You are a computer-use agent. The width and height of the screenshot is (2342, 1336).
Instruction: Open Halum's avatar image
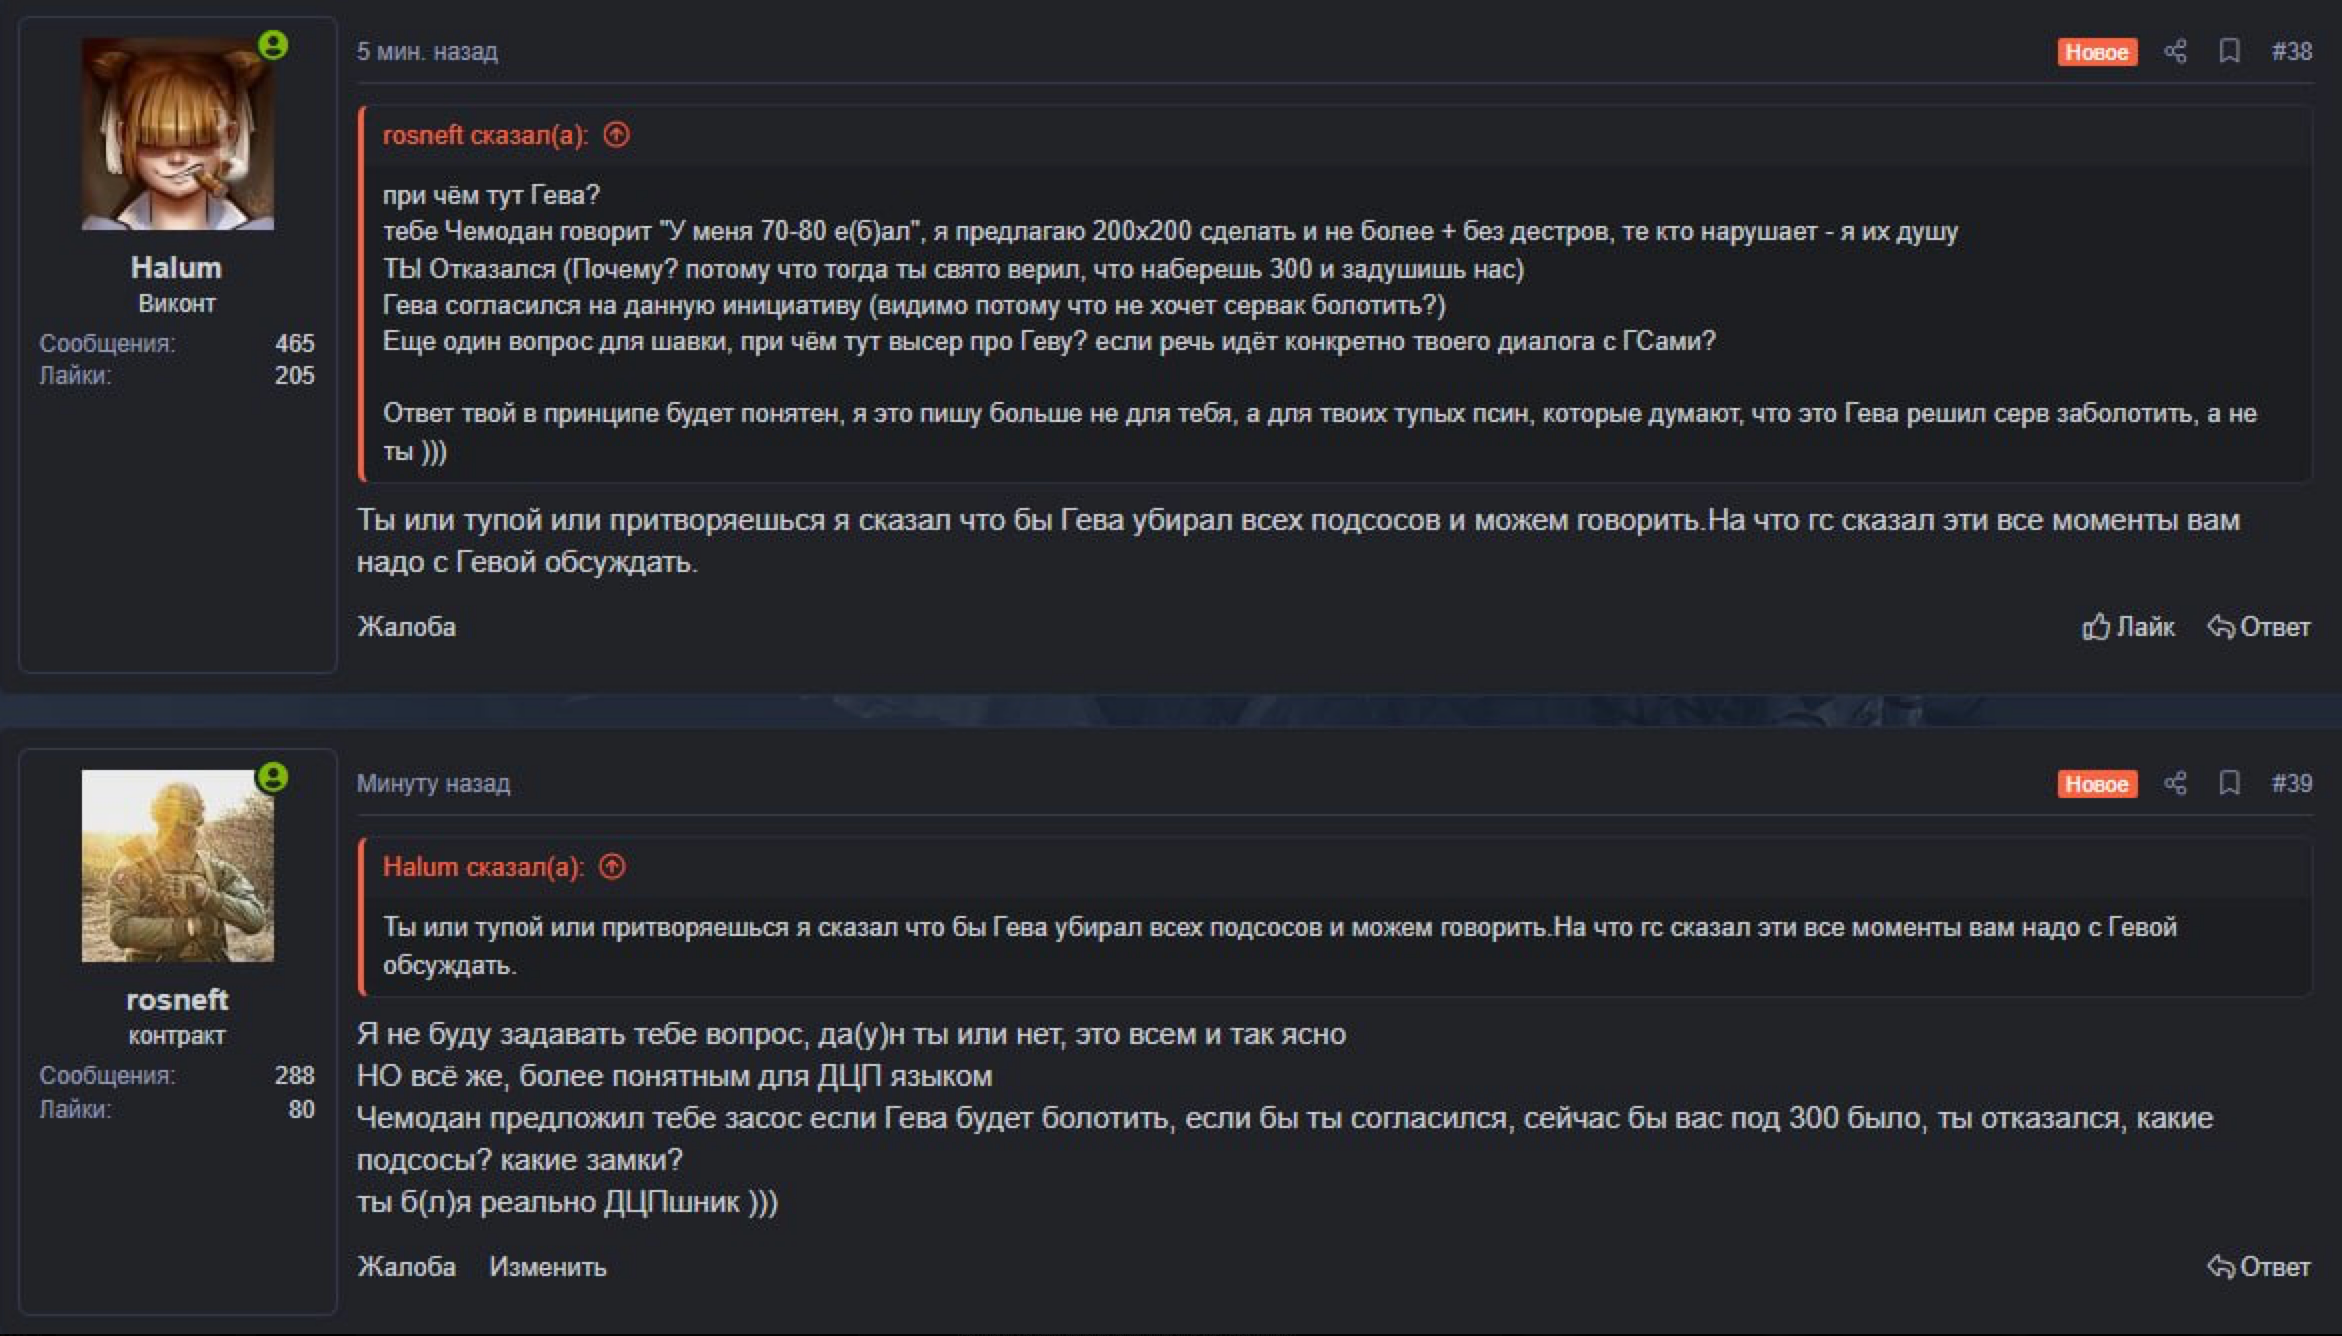pyautogui.click(x=177, y=134)
